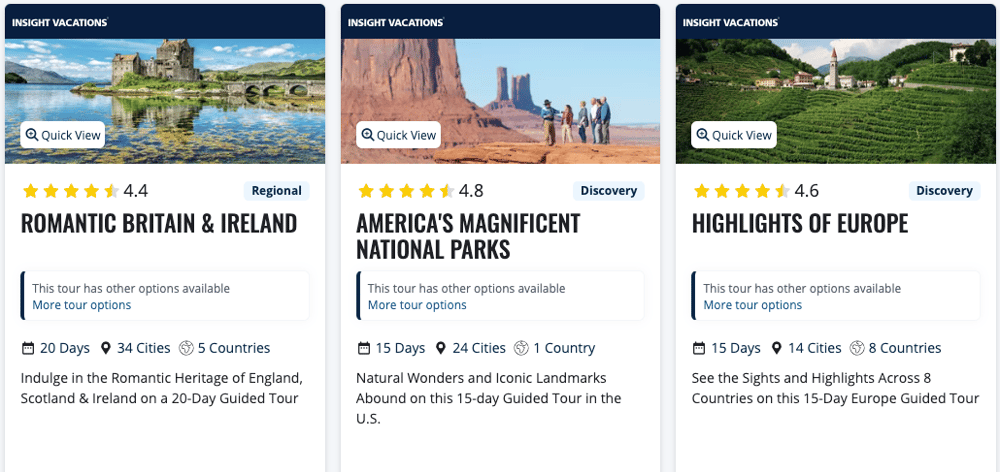Click the magnifier icon on Highlights of Europe card
The image size is (1000, 472).
pyautogui.click(x=703, y=135)
